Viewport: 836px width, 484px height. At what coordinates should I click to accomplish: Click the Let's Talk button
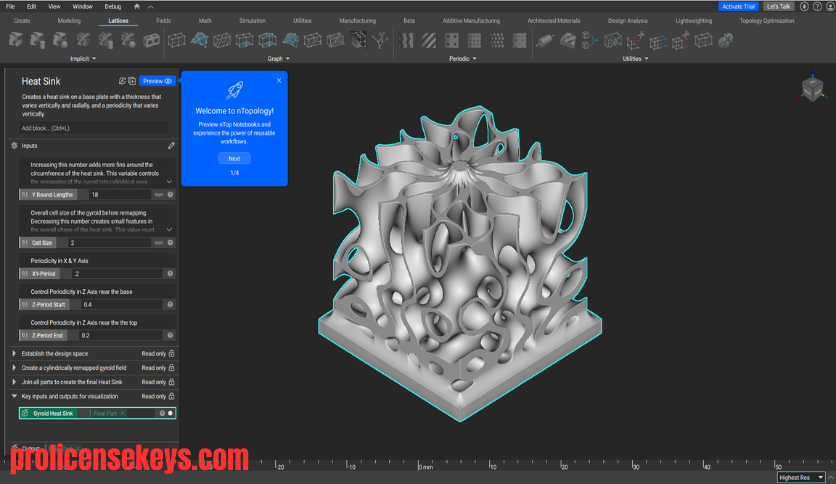point(778,6)
